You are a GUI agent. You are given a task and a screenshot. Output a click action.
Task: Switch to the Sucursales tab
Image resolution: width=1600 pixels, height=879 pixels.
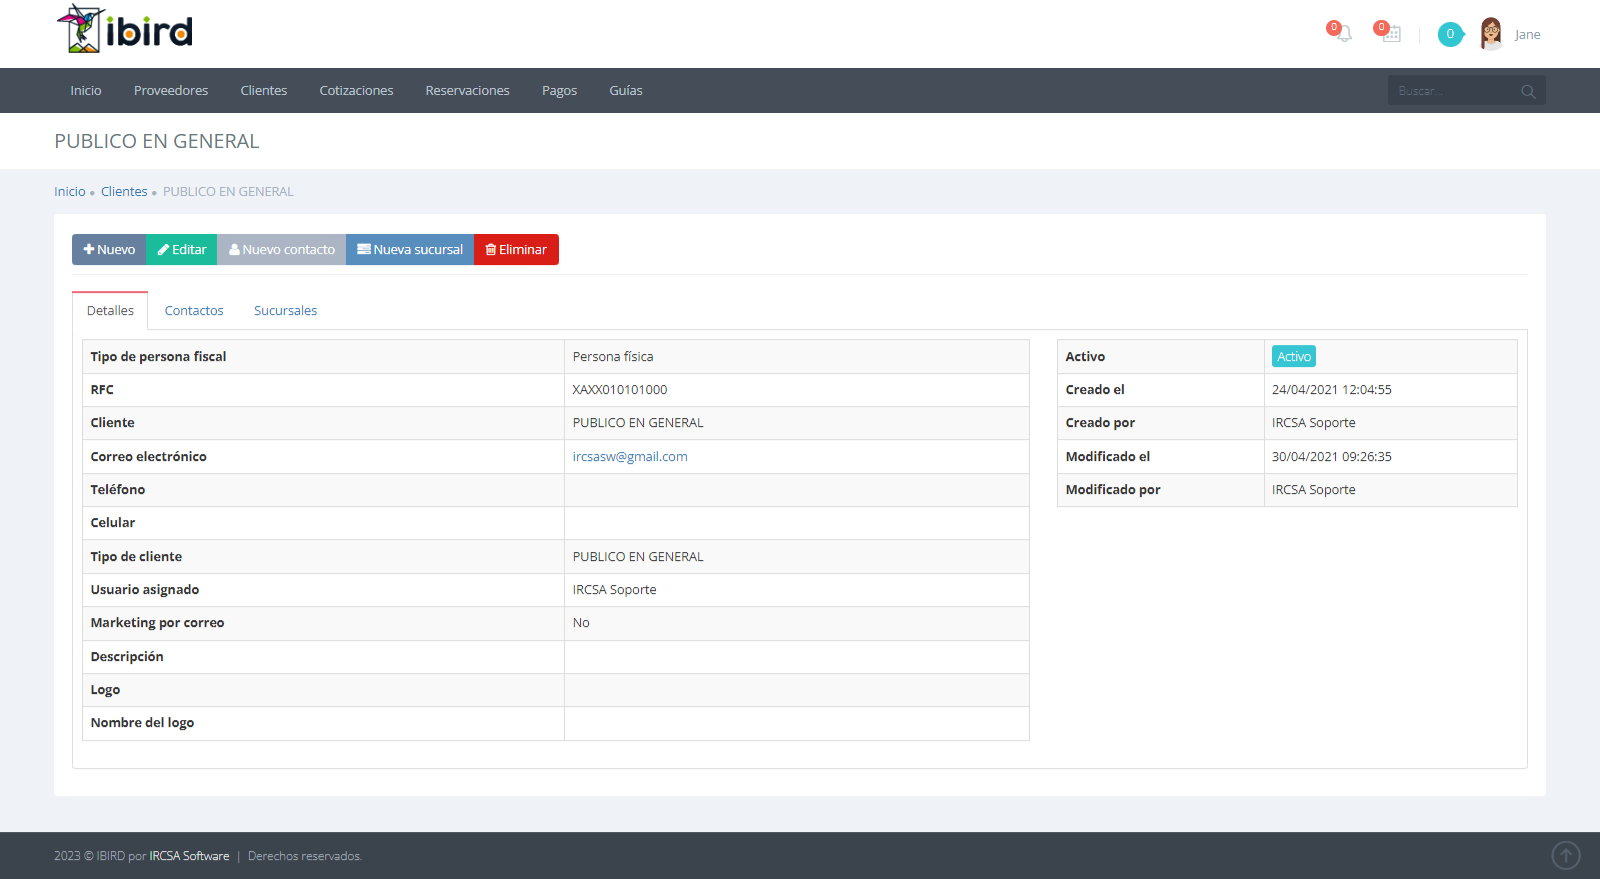(285, 310)
